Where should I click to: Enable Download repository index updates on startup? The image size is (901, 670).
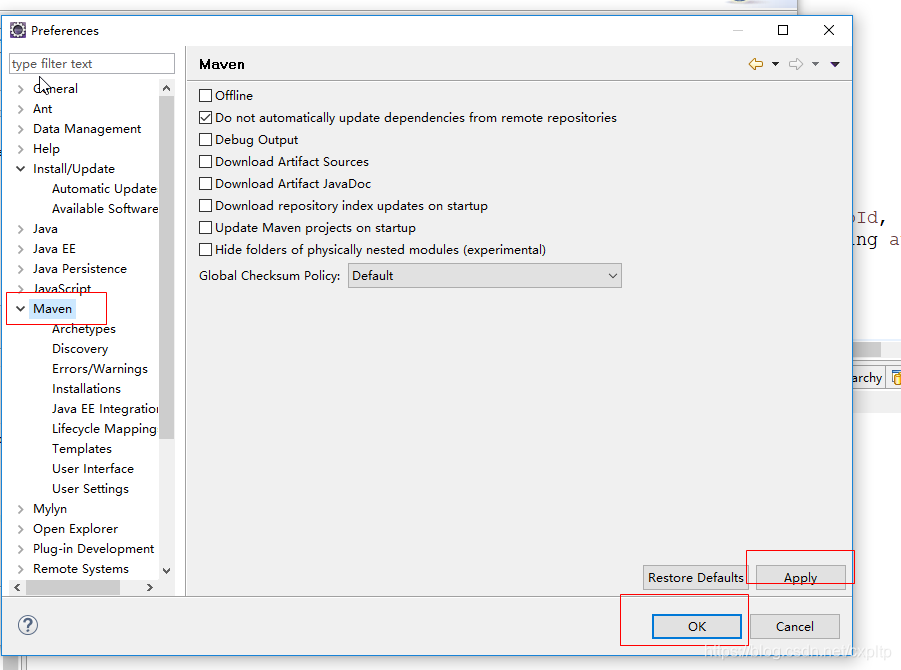pyautogui.click(x=205, y=206)
